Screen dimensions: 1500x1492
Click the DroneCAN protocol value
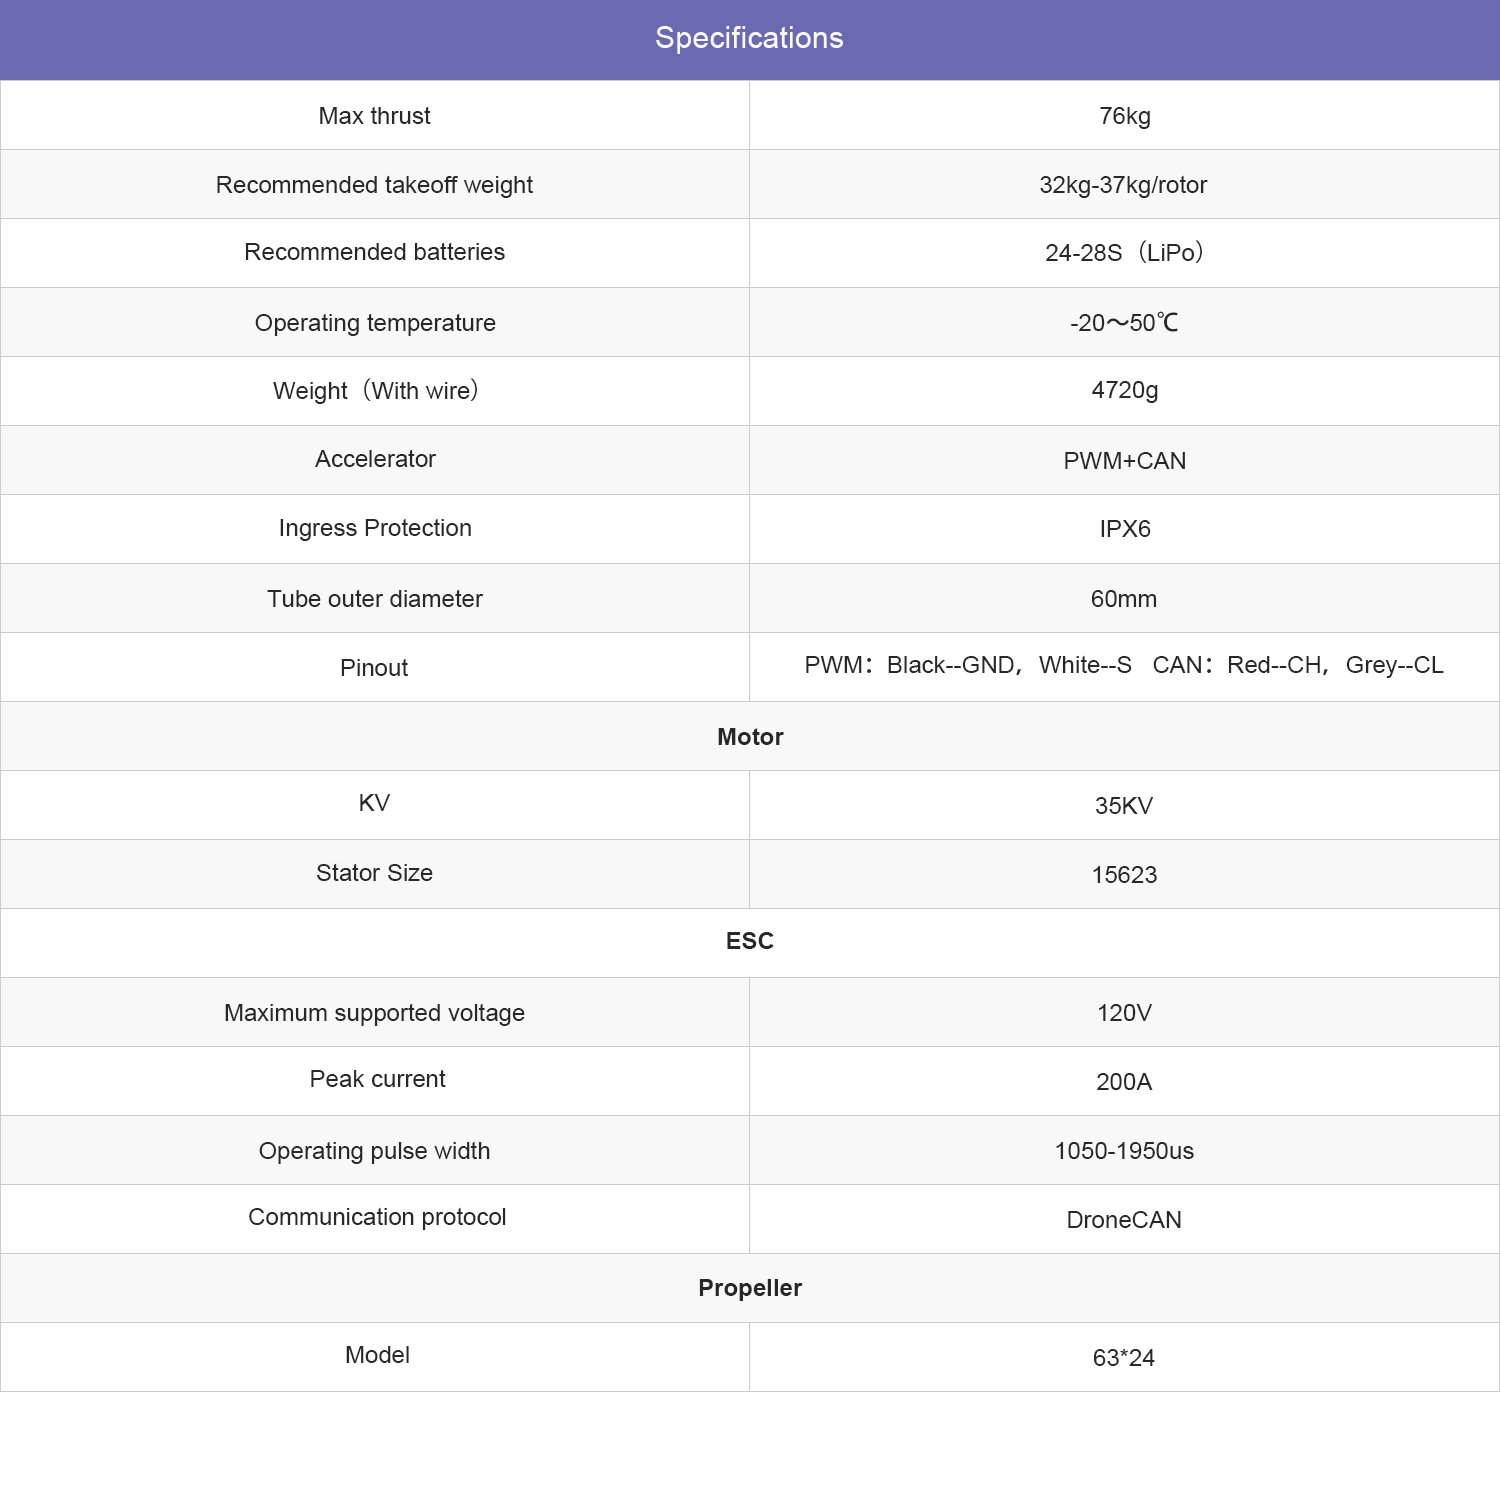coord(1123,1220)
